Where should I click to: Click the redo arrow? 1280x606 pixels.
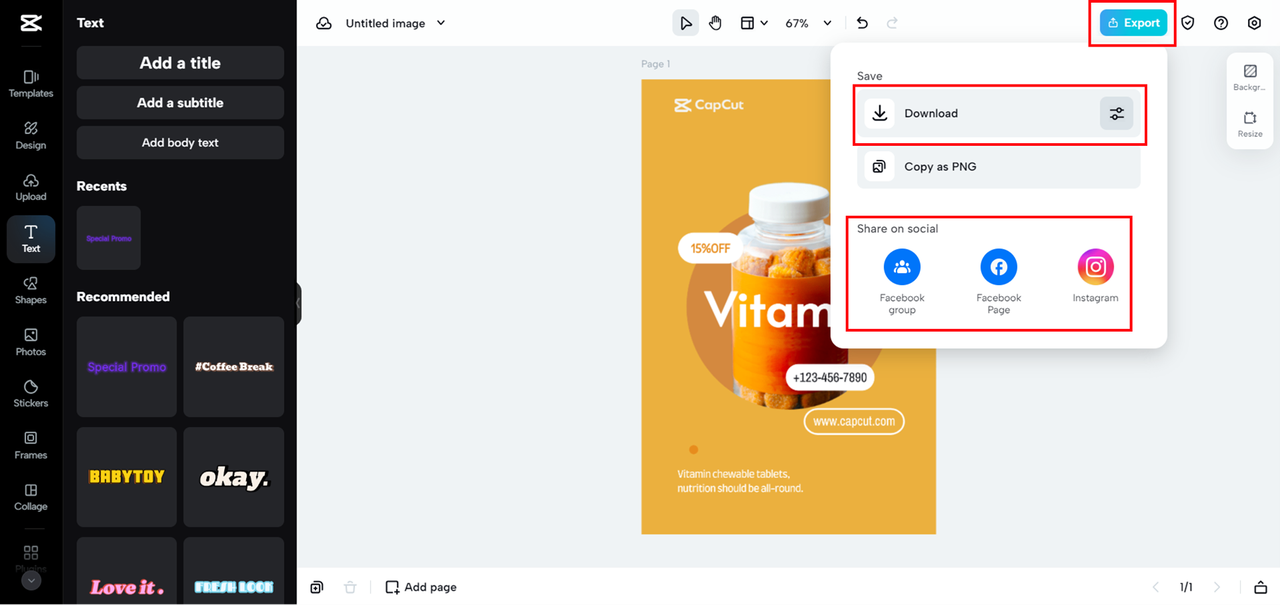[x=892, y=23]
